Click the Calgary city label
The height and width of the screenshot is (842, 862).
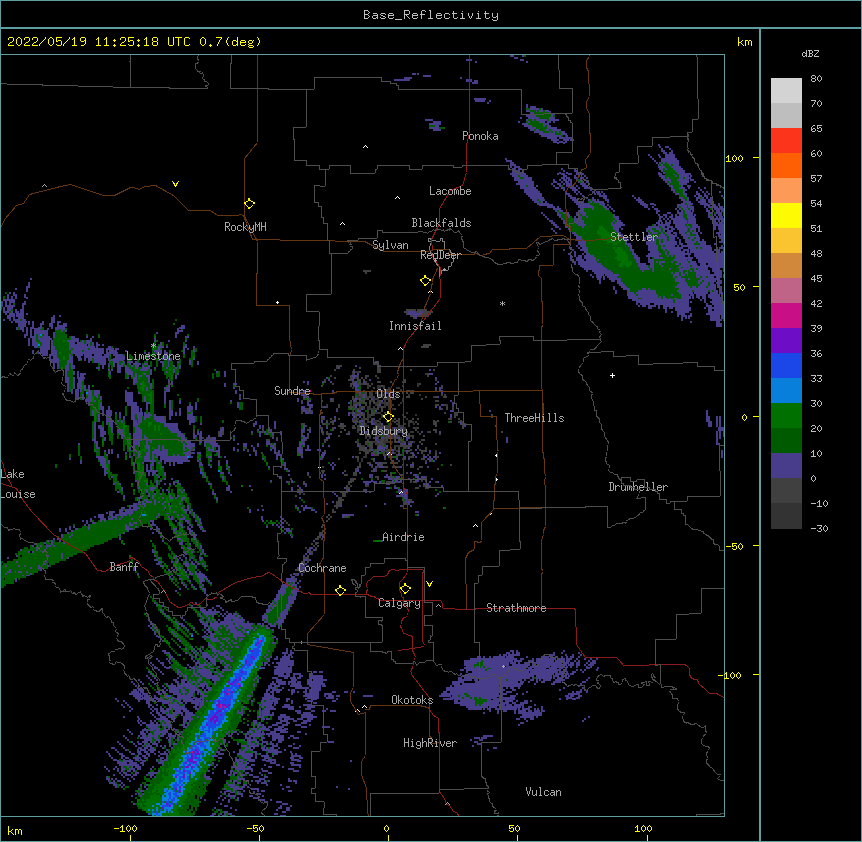point(399,603)
